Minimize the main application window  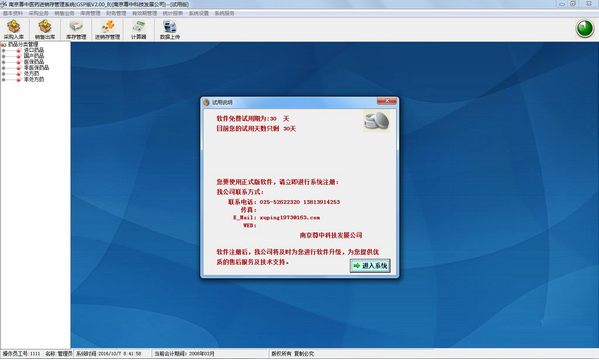562,4
